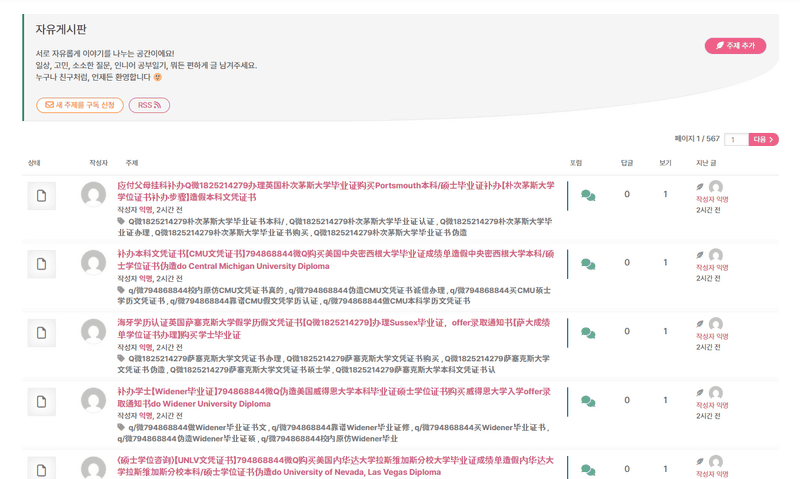Viewport: 800px width, 479px height.
Task: Go to next page with 다음 button
Action: pyautogui.click(x=763, y=139)
